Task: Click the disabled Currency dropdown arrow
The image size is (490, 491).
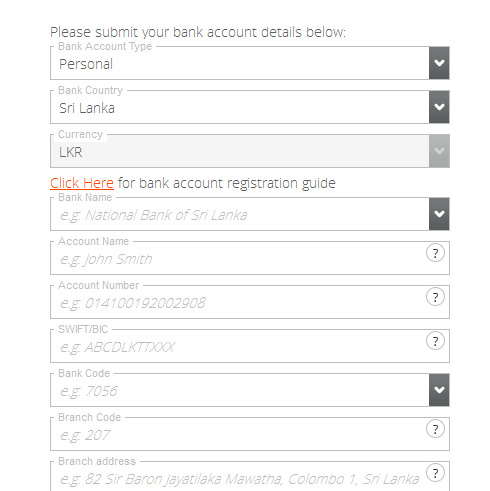Action: tap(439, 151)
